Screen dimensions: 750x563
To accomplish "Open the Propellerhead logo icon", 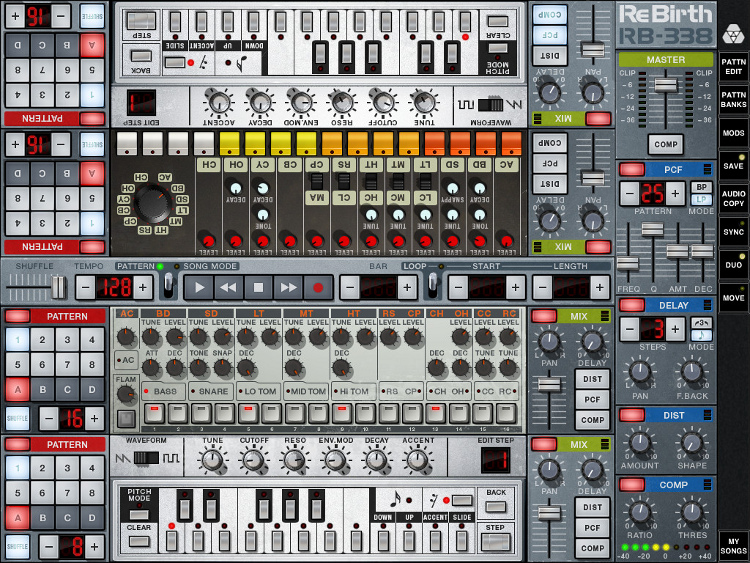I will [733, 34].
